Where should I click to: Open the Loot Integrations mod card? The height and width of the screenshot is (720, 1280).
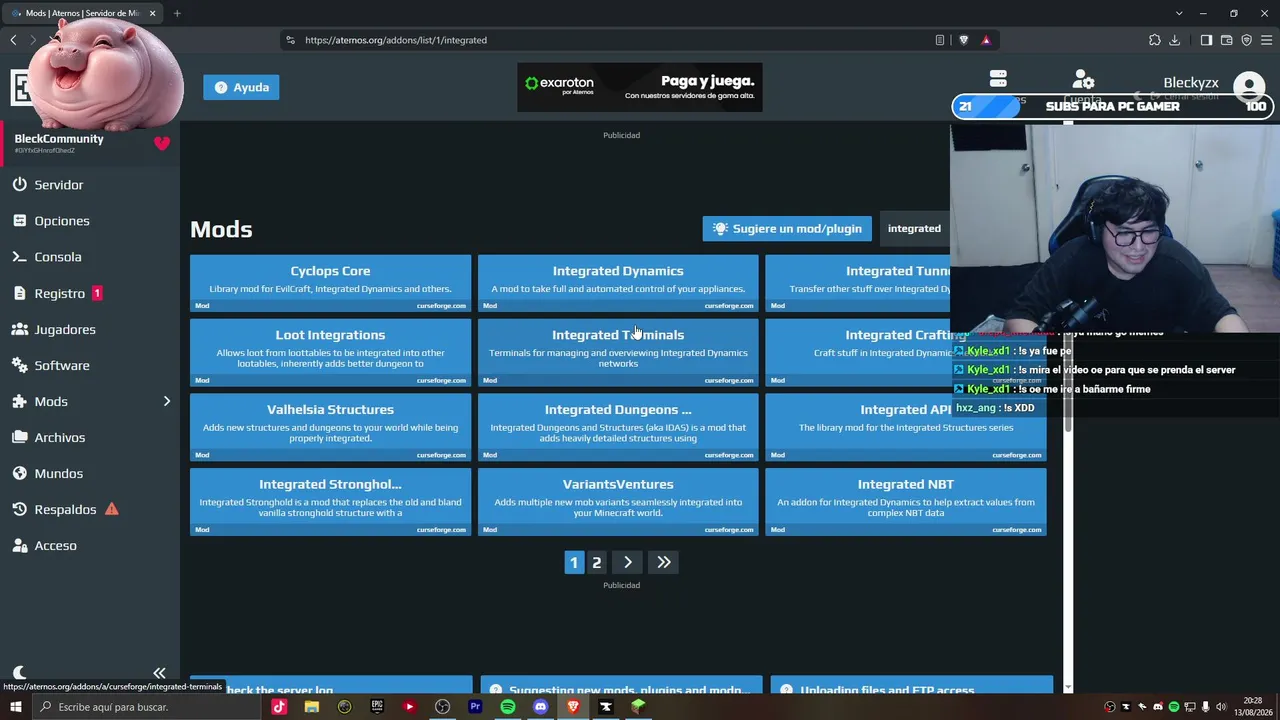[x=330, y=352]
